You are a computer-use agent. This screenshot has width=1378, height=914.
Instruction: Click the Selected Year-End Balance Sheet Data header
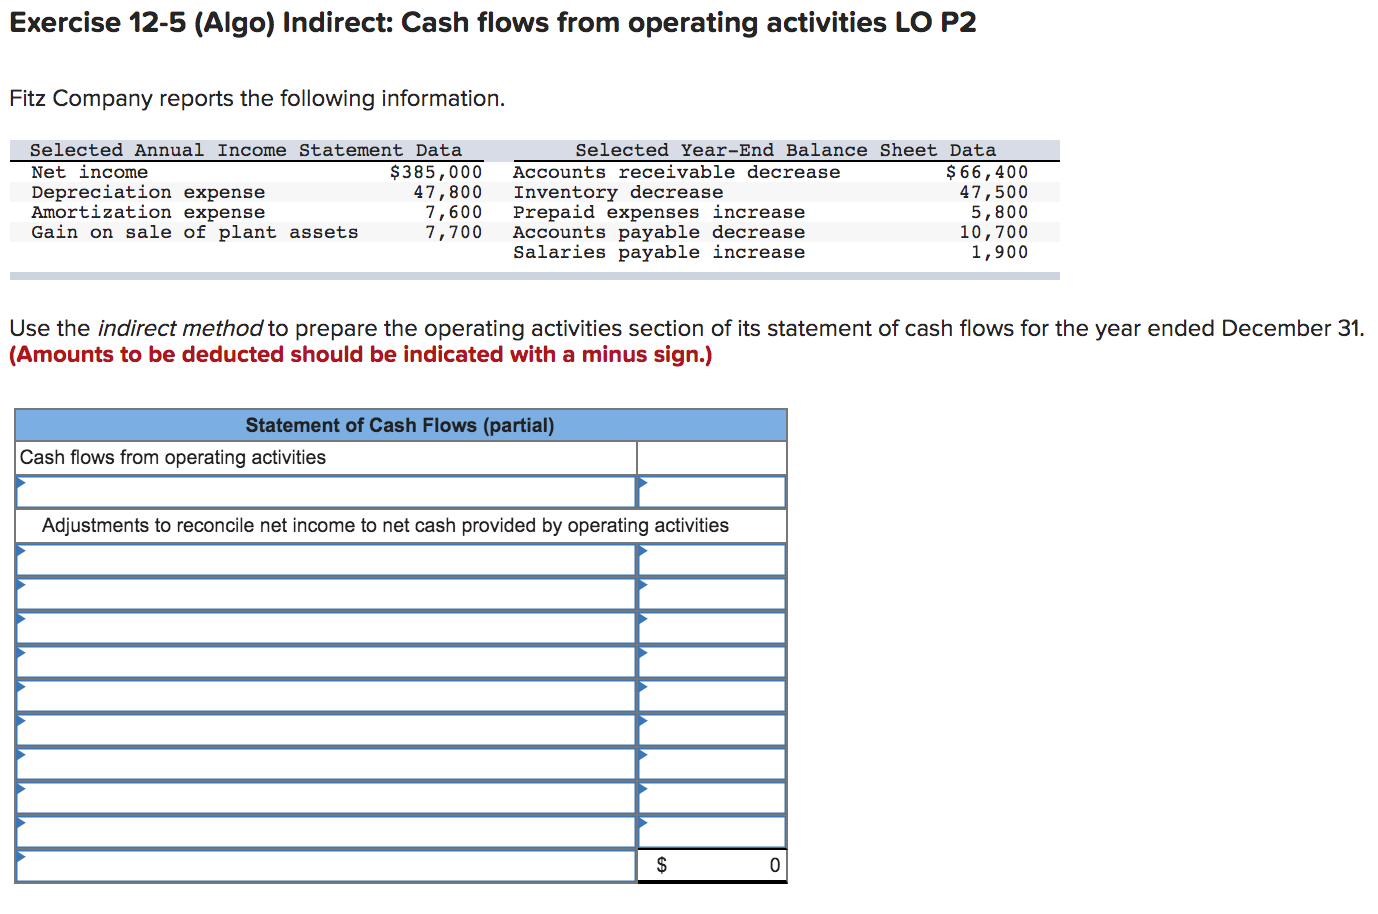[786, 150]
